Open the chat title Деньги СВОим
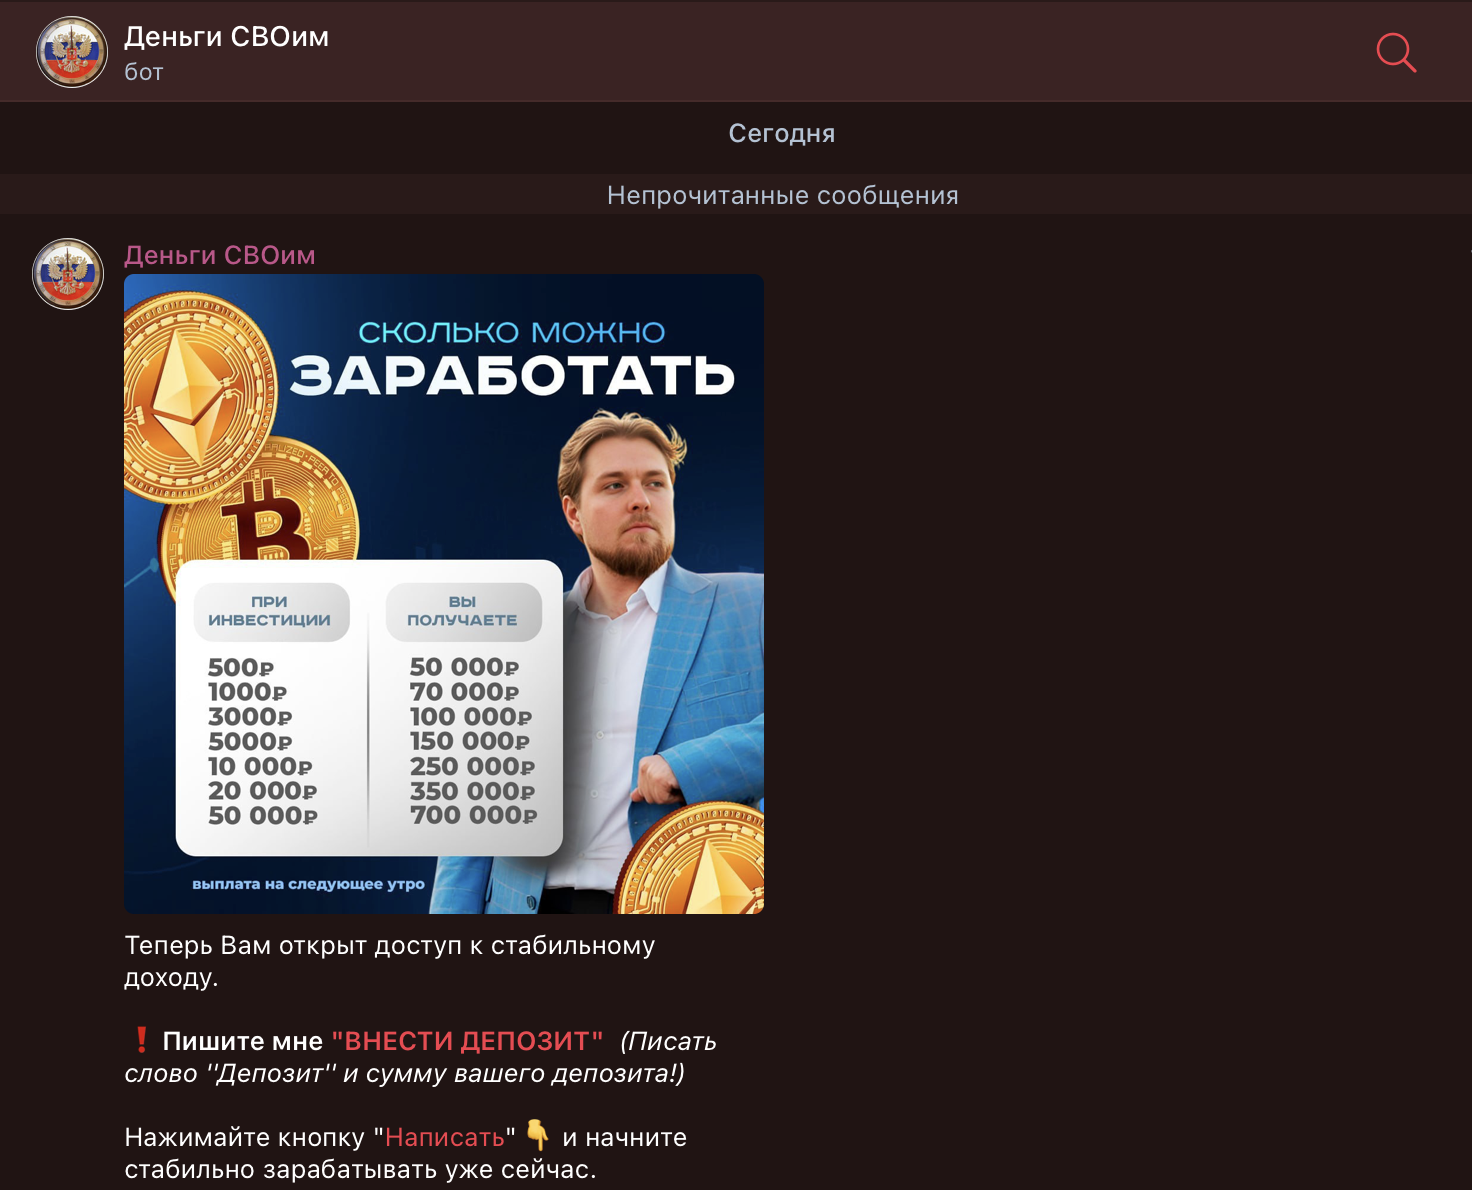 pyautogui.click(x=226, y=36)
